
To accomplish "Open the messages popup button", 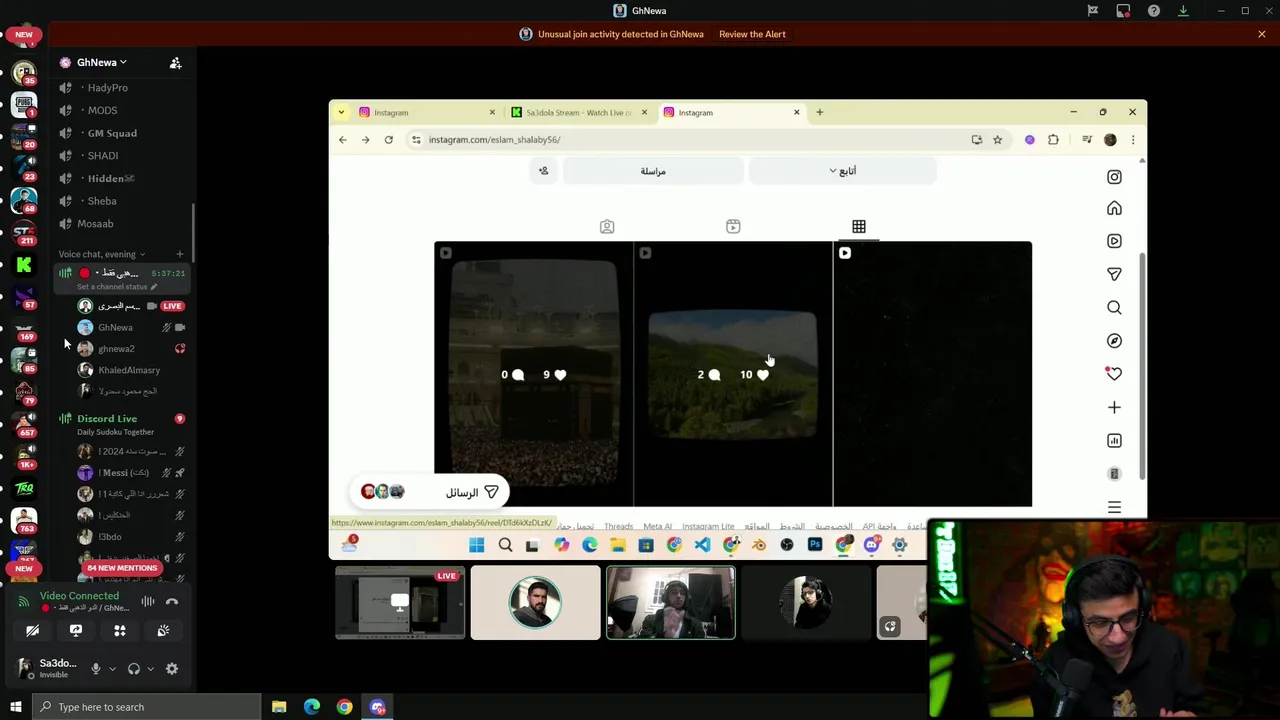I will [429, 492].
